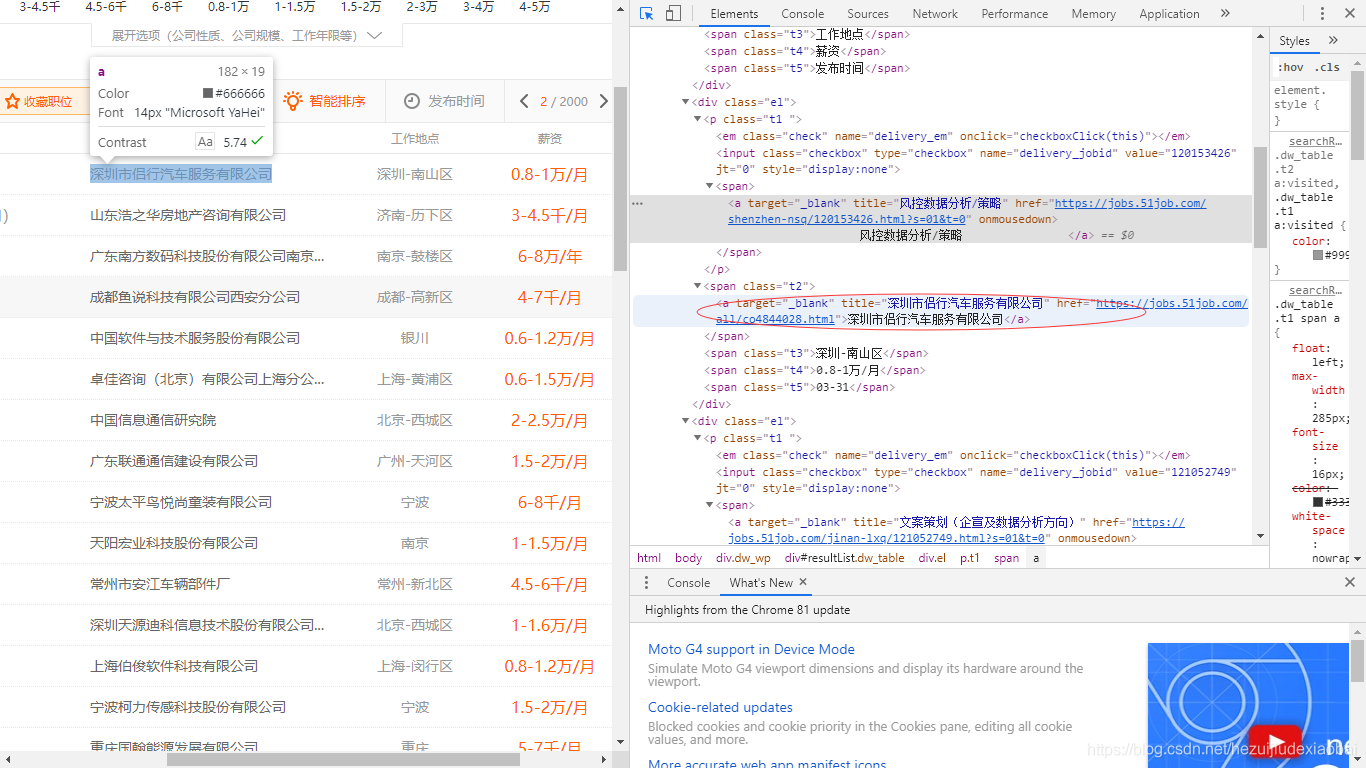Close the What's New tab
Screen dimensions: 1366x768
coord(803,582)
